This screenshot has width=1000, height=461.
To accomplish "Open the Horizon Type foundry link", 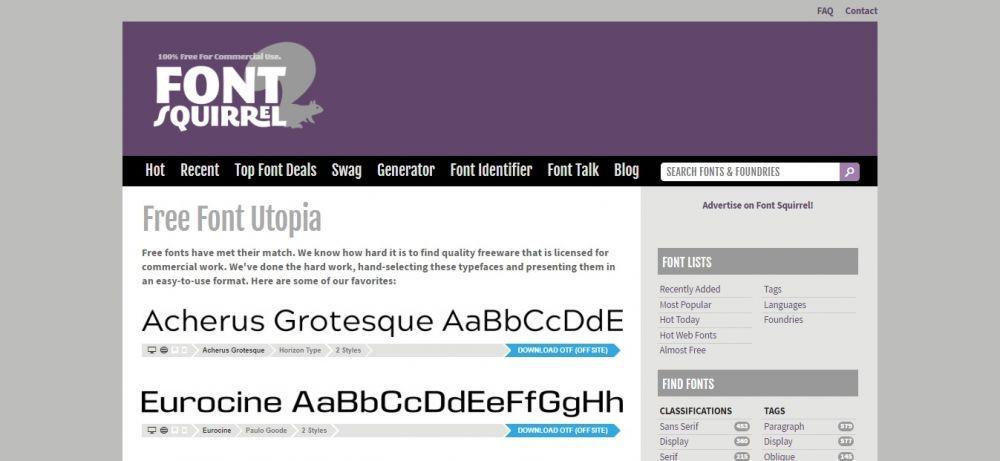I will click(x=300, y=350).
